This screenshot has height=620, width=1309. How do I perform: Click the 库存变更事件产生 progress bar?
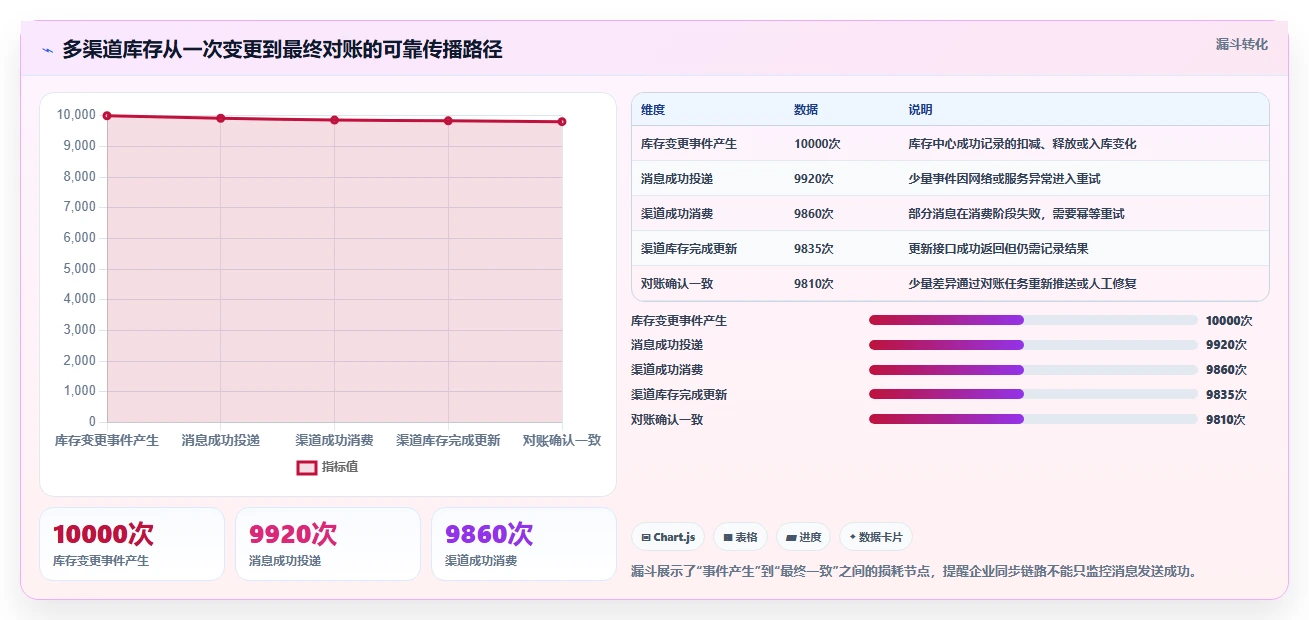(1033, 320)
